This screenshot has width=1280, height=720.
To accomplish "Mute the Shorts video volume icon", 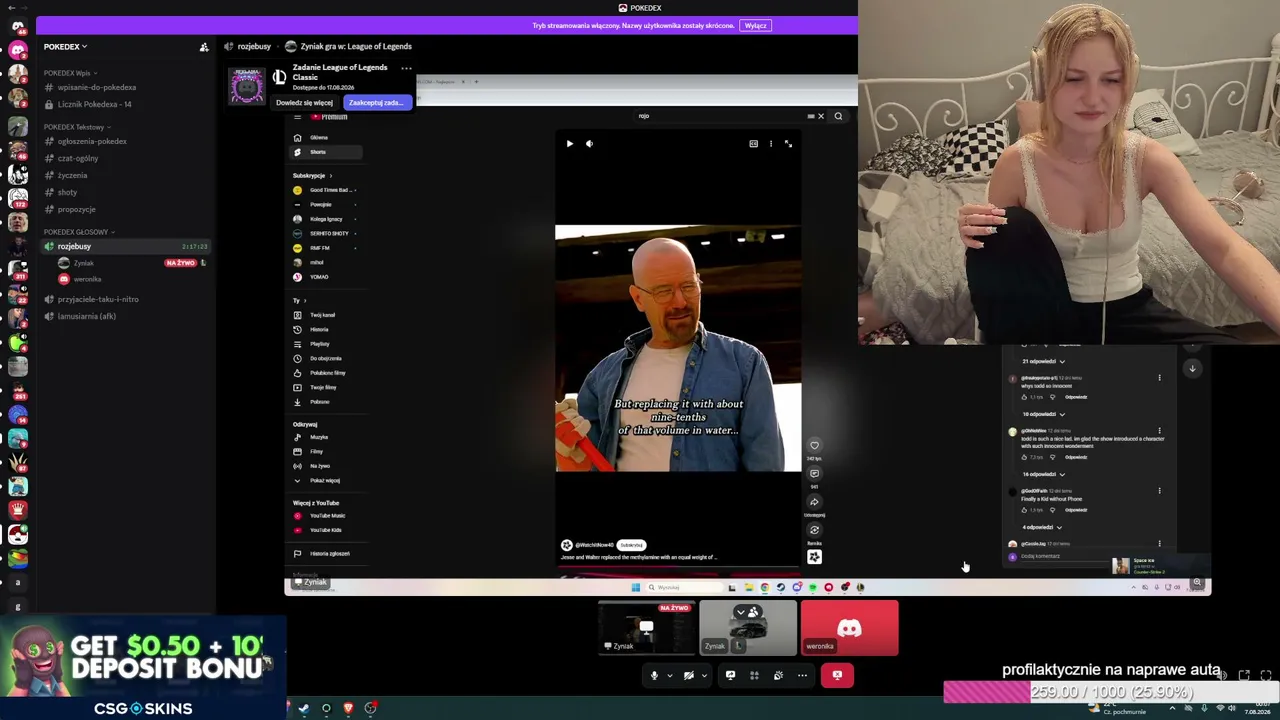I will [589, 144].
